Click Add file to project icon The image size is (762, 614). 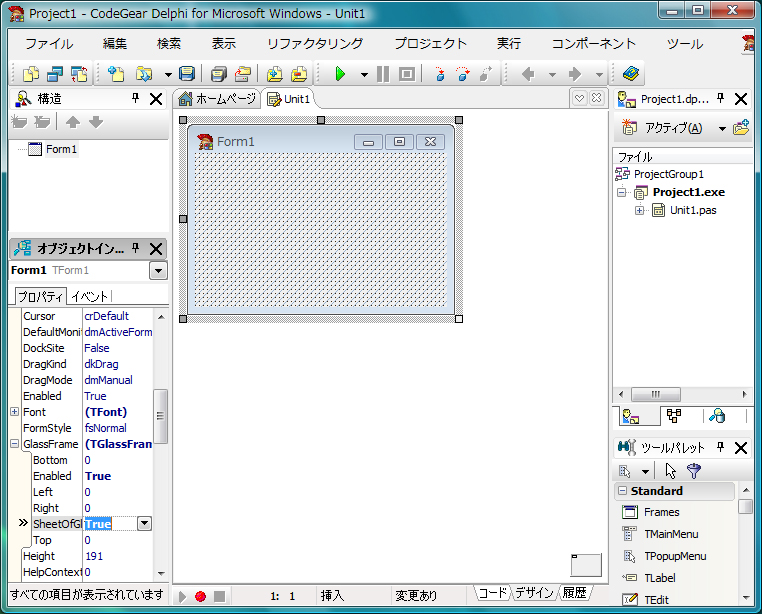[x=275, y=74]
